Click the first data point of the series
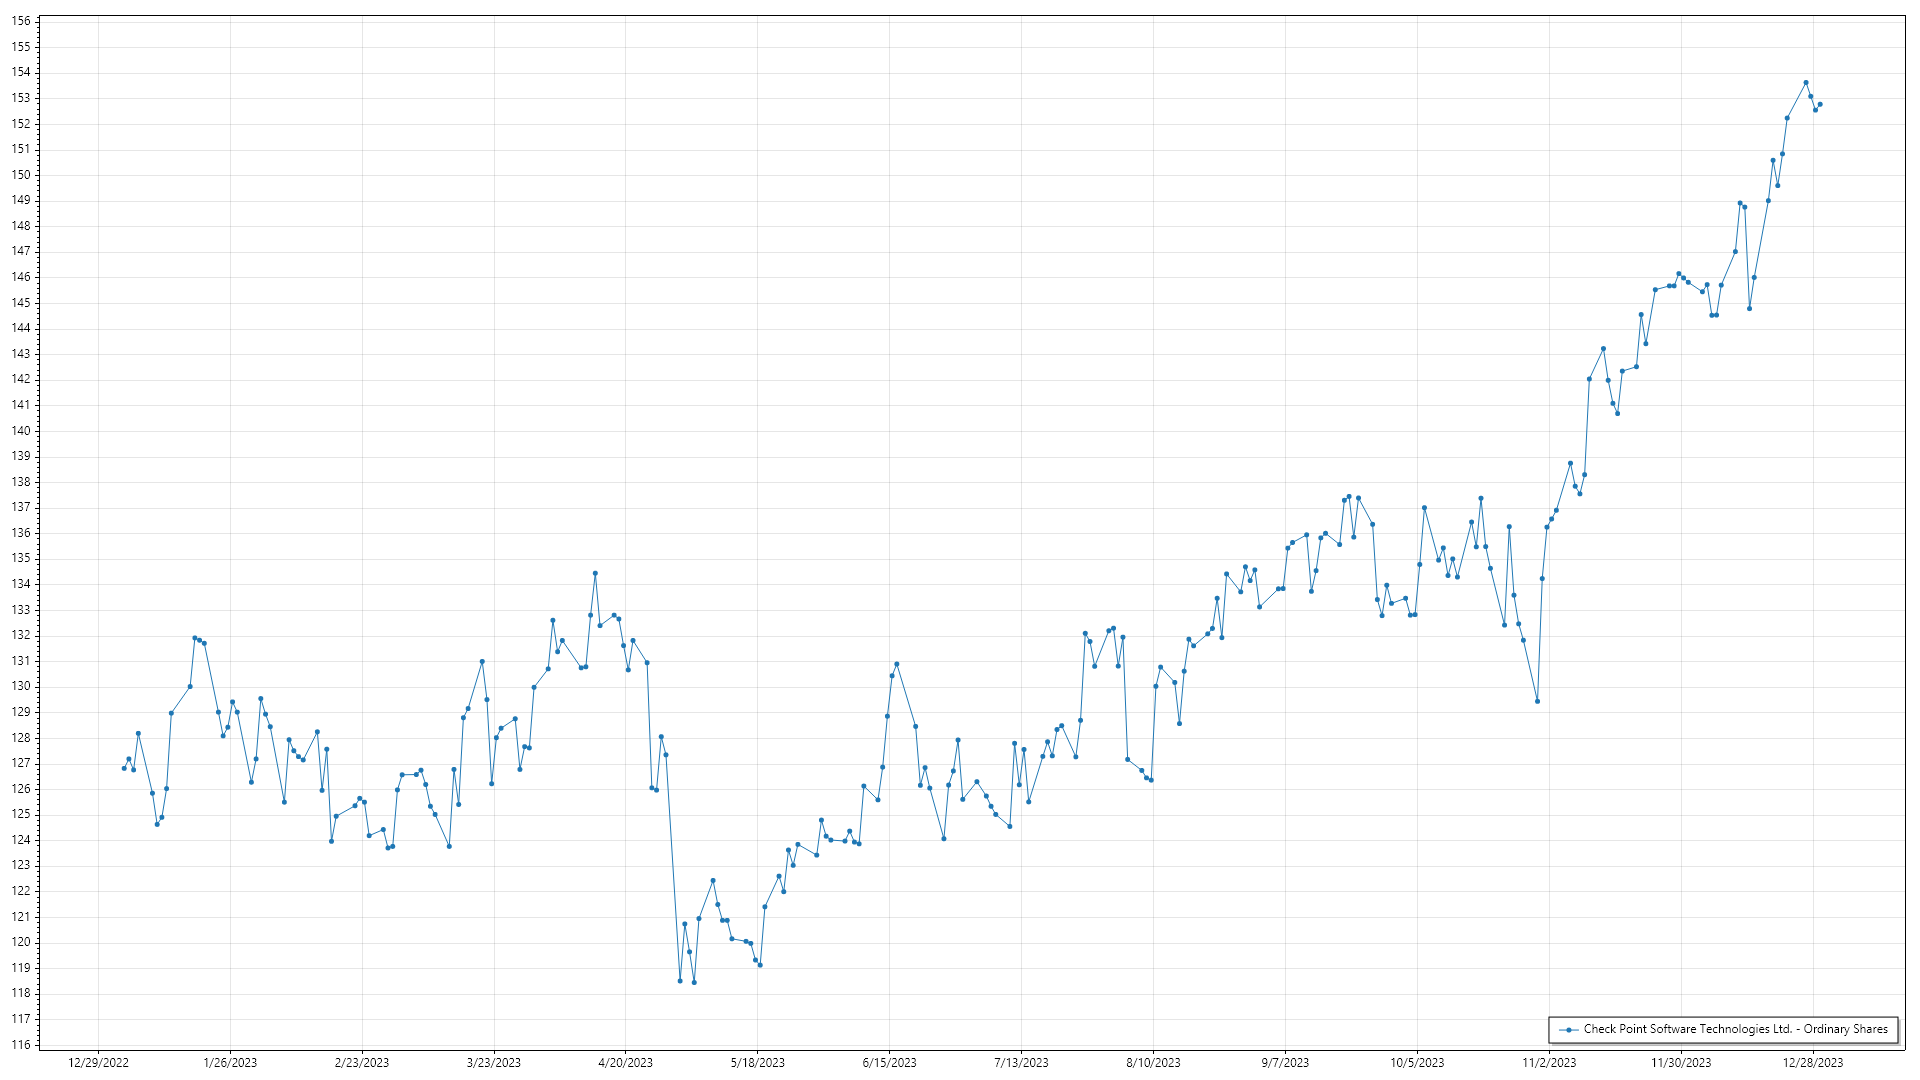 tap(124, 768)
